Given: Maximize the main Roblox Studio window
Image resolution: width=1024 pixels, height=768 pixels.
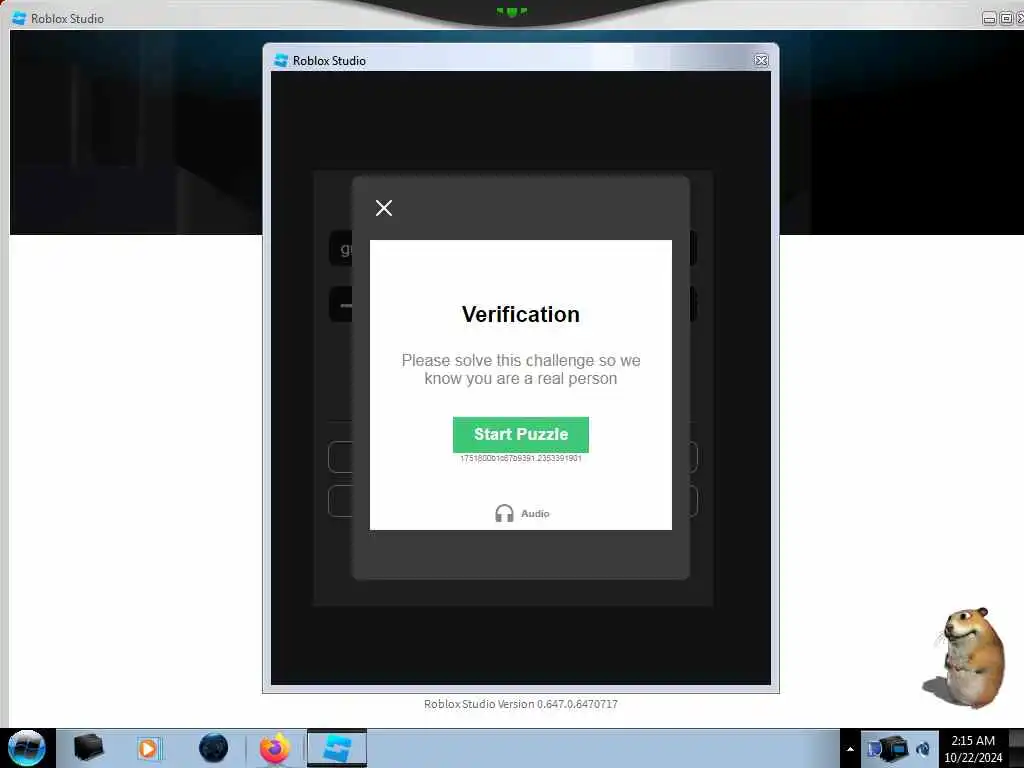Looking at the screenshot, I should tap(1006, 19).
